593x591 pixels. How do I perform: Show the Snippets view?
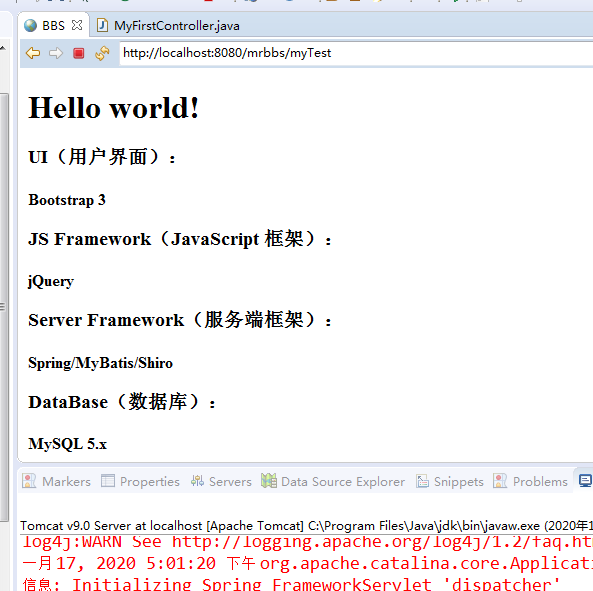[450, 481]
